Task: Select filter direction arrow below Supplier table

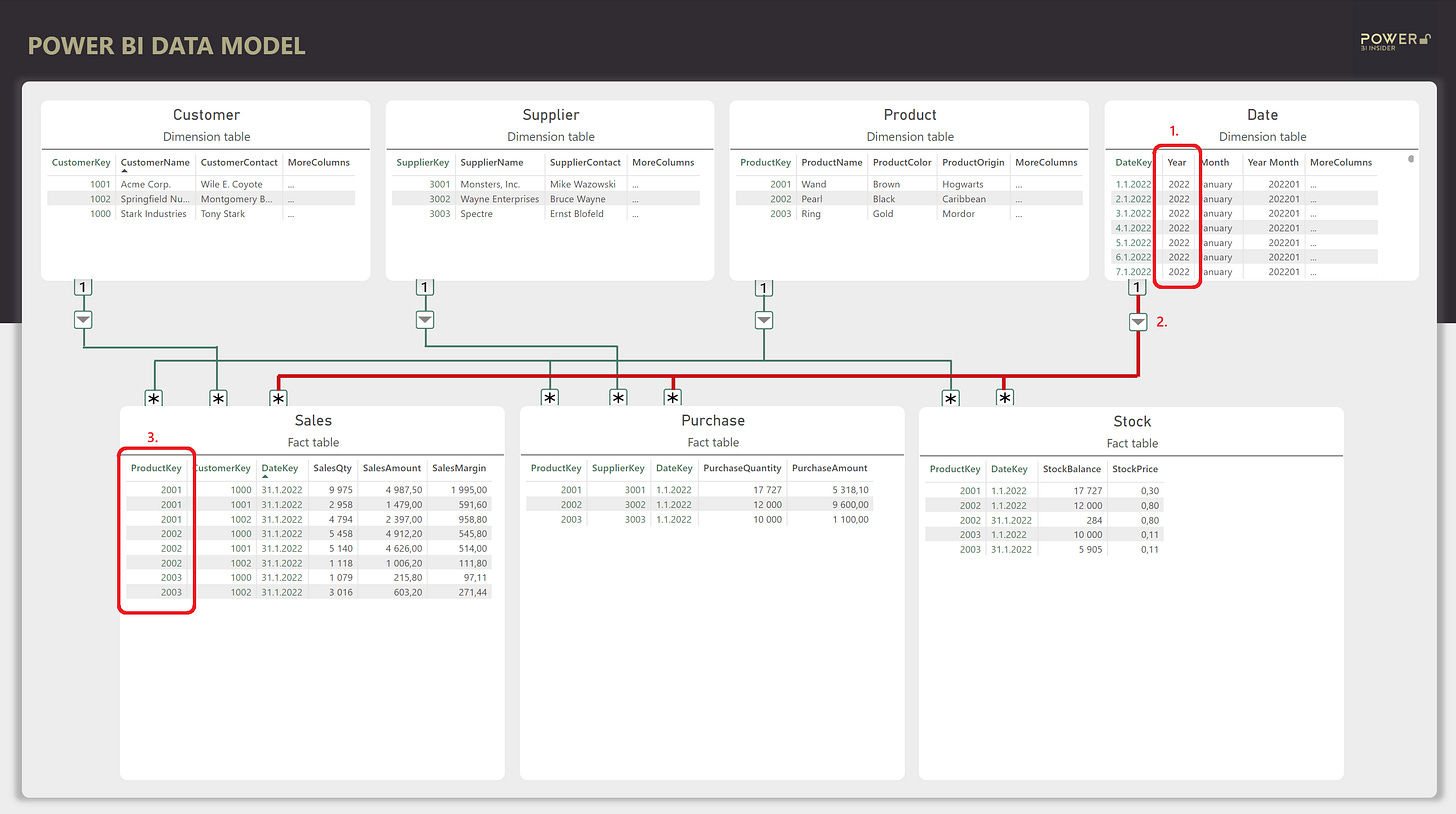Action: [425, 320]
